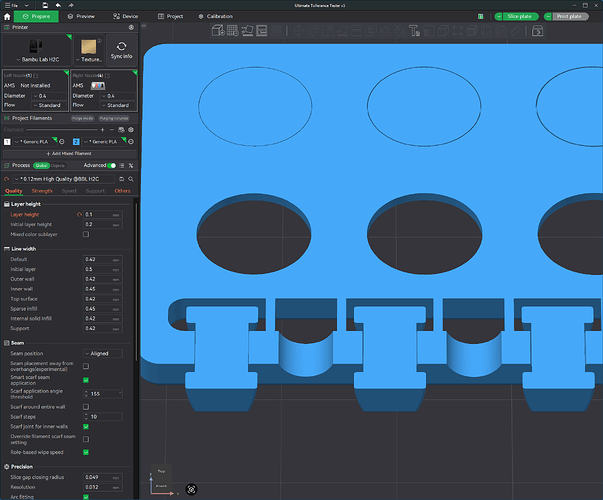The width and height of the screenshot is (603, 500).
Task: Switch to the Preview tab
Action: [x=81, y=17]
